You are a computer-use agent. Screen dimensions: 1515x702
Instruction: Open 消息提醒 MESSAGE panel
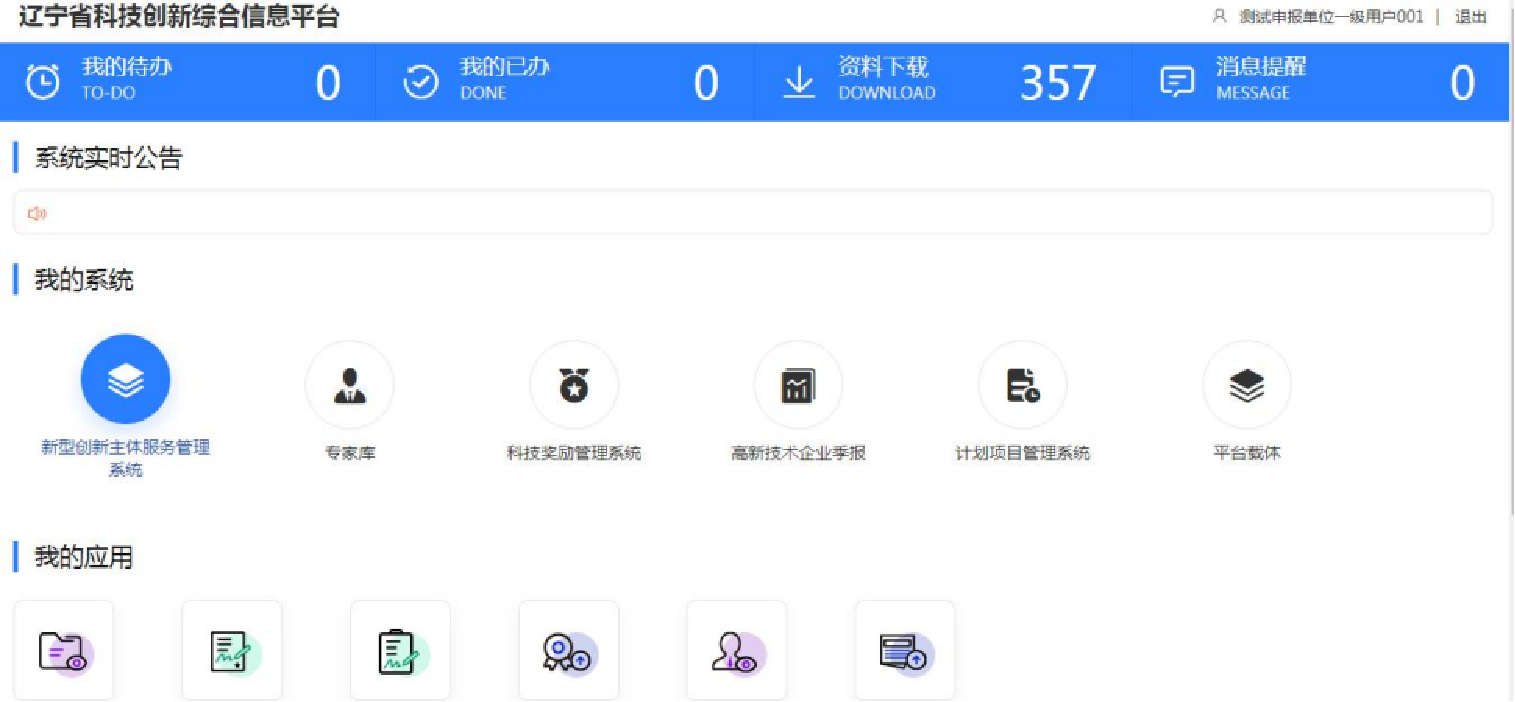[x=1320, y=82]
